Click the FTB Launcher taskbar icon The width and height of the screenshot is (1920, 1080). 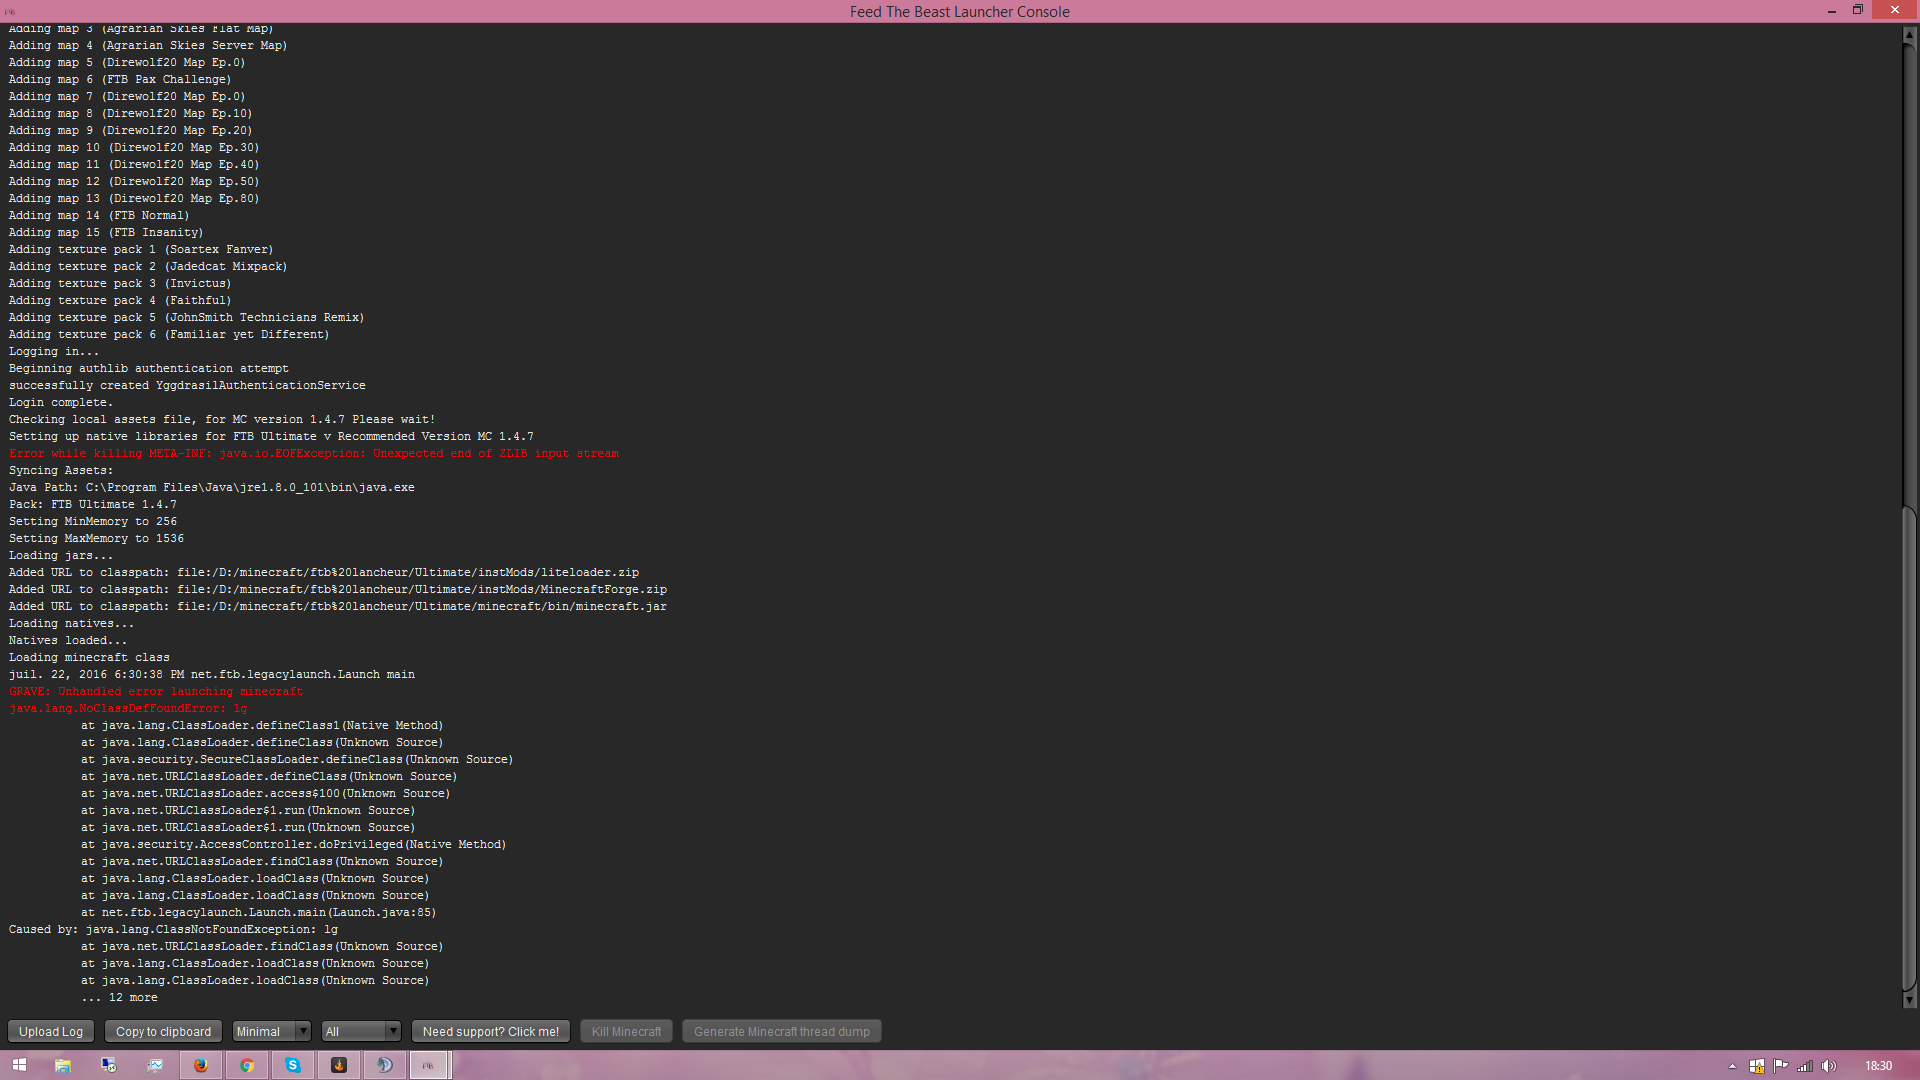click(x=429, y=1065)
